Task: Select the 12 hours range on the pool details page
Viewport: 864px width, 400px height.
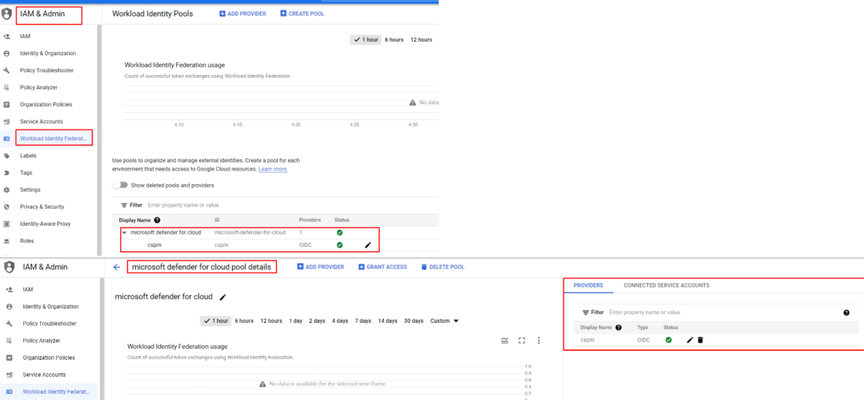Action: pos(271,321)
